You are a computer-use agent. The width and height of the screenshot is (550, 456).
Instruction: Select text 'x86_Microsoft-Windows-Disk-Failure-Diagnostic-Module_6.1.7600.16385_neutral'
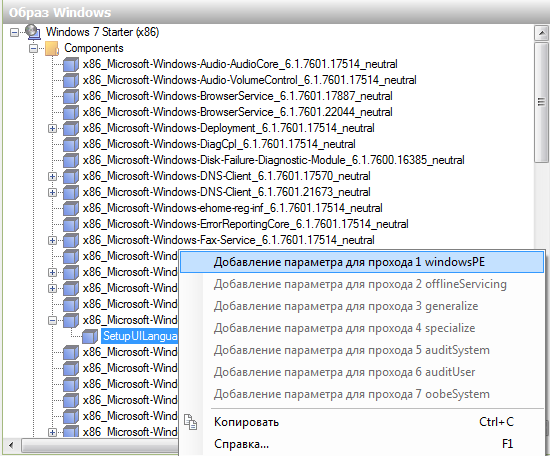[274, 160]
